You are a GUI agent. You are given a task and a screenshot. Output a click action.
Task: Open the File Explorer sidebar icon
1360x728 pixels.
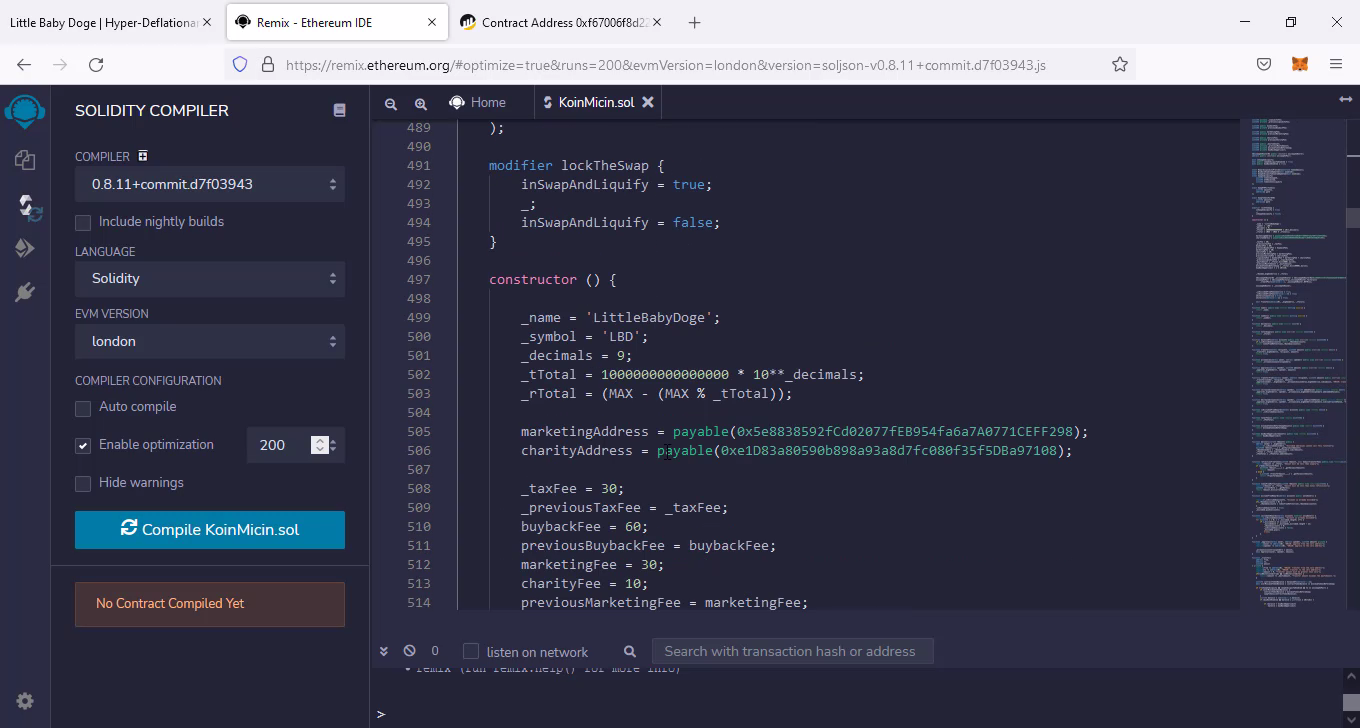pyautogui.click(x=25, y=160)
